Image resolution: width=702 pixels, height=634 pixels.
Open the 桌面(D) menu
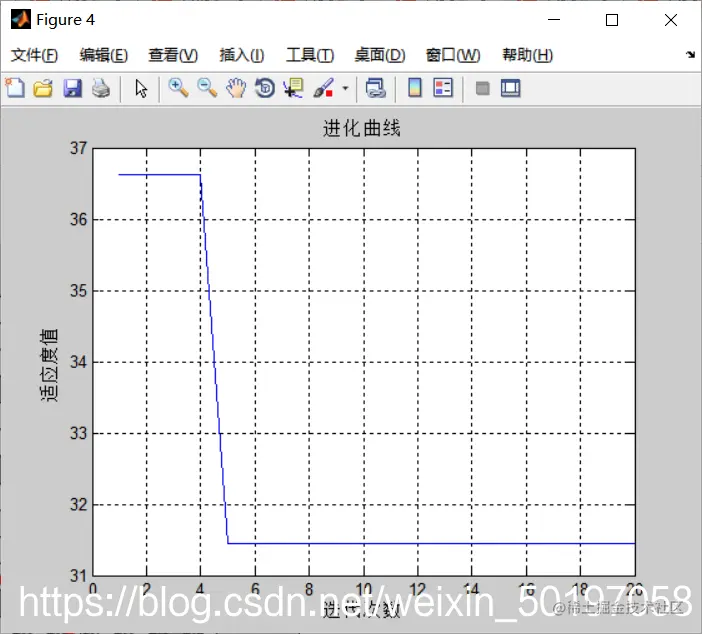click(x=380, y=55)
